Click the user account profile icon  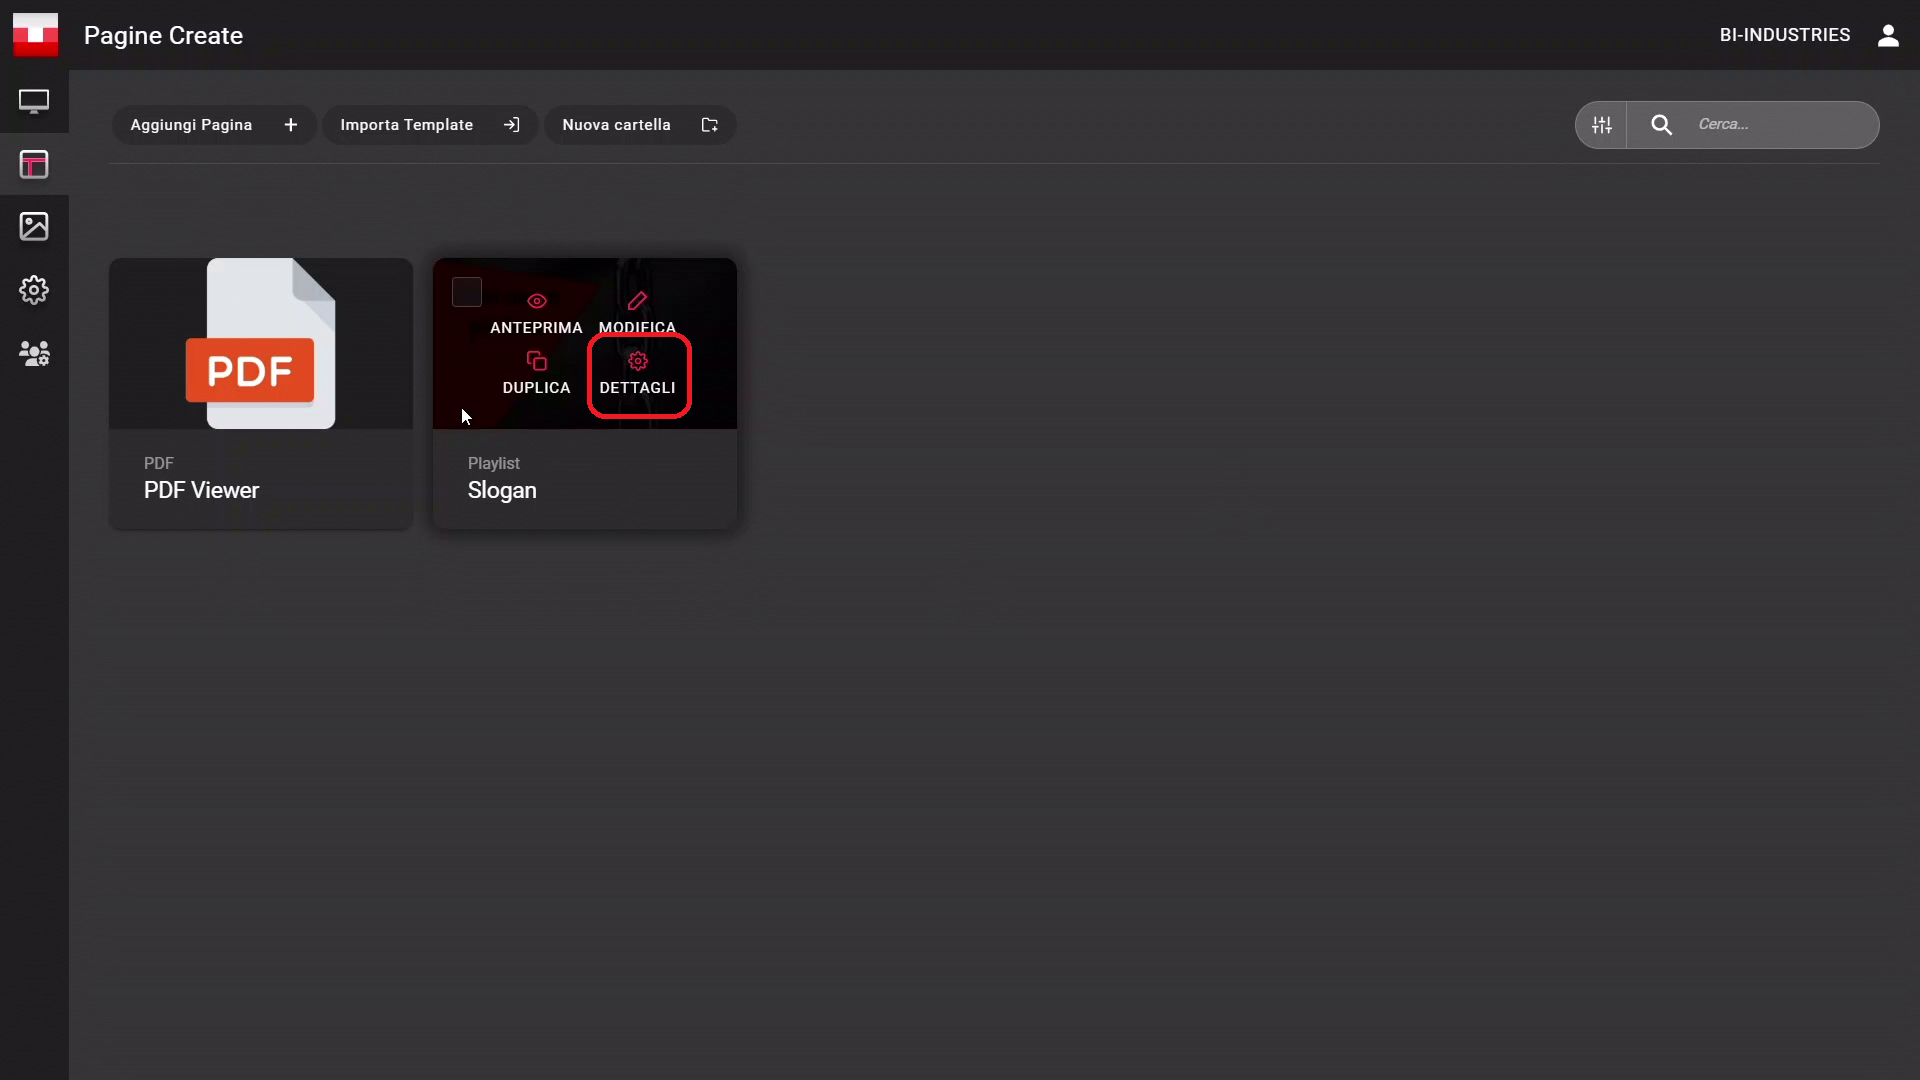tap(1888, 35)
